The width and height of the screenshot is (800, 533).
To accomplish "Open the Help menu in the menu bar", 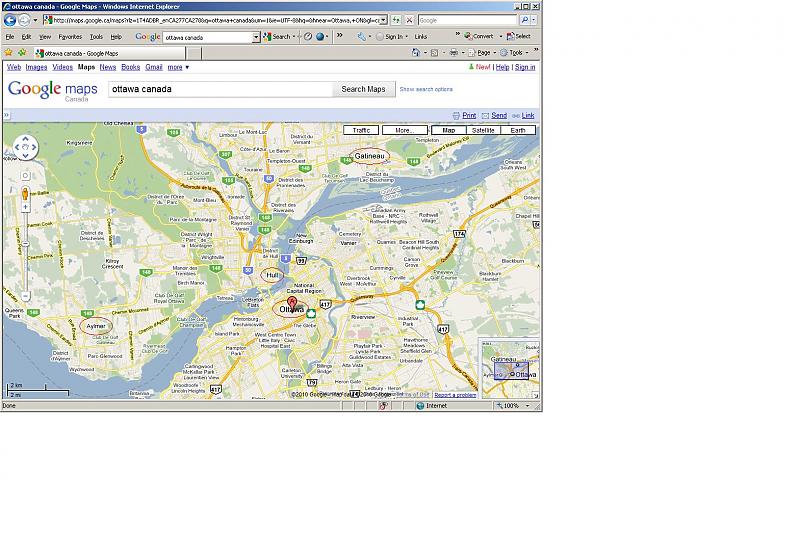I will click(116, 37).
